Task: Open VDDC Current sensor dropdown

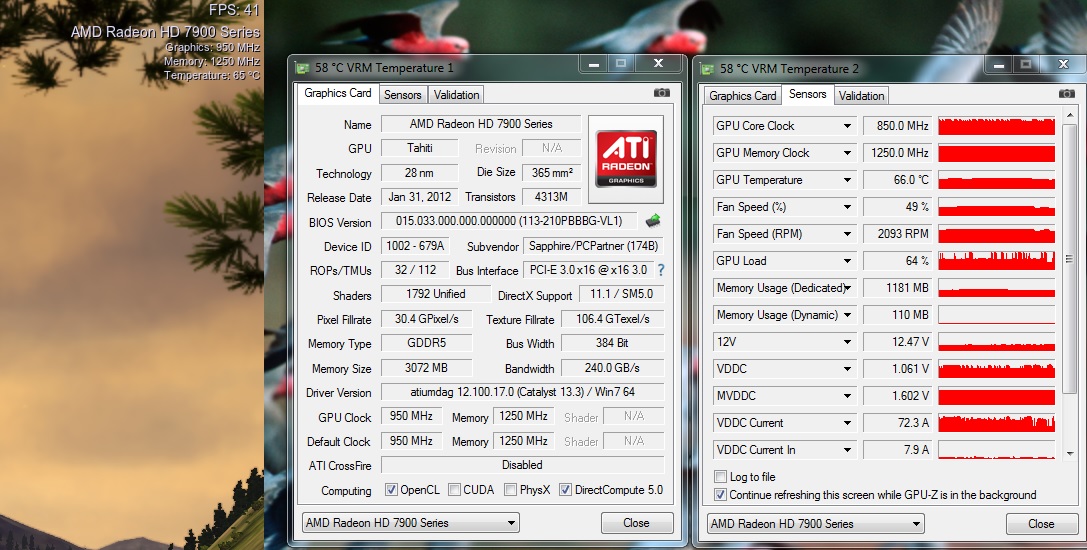Action: [847, 423]
